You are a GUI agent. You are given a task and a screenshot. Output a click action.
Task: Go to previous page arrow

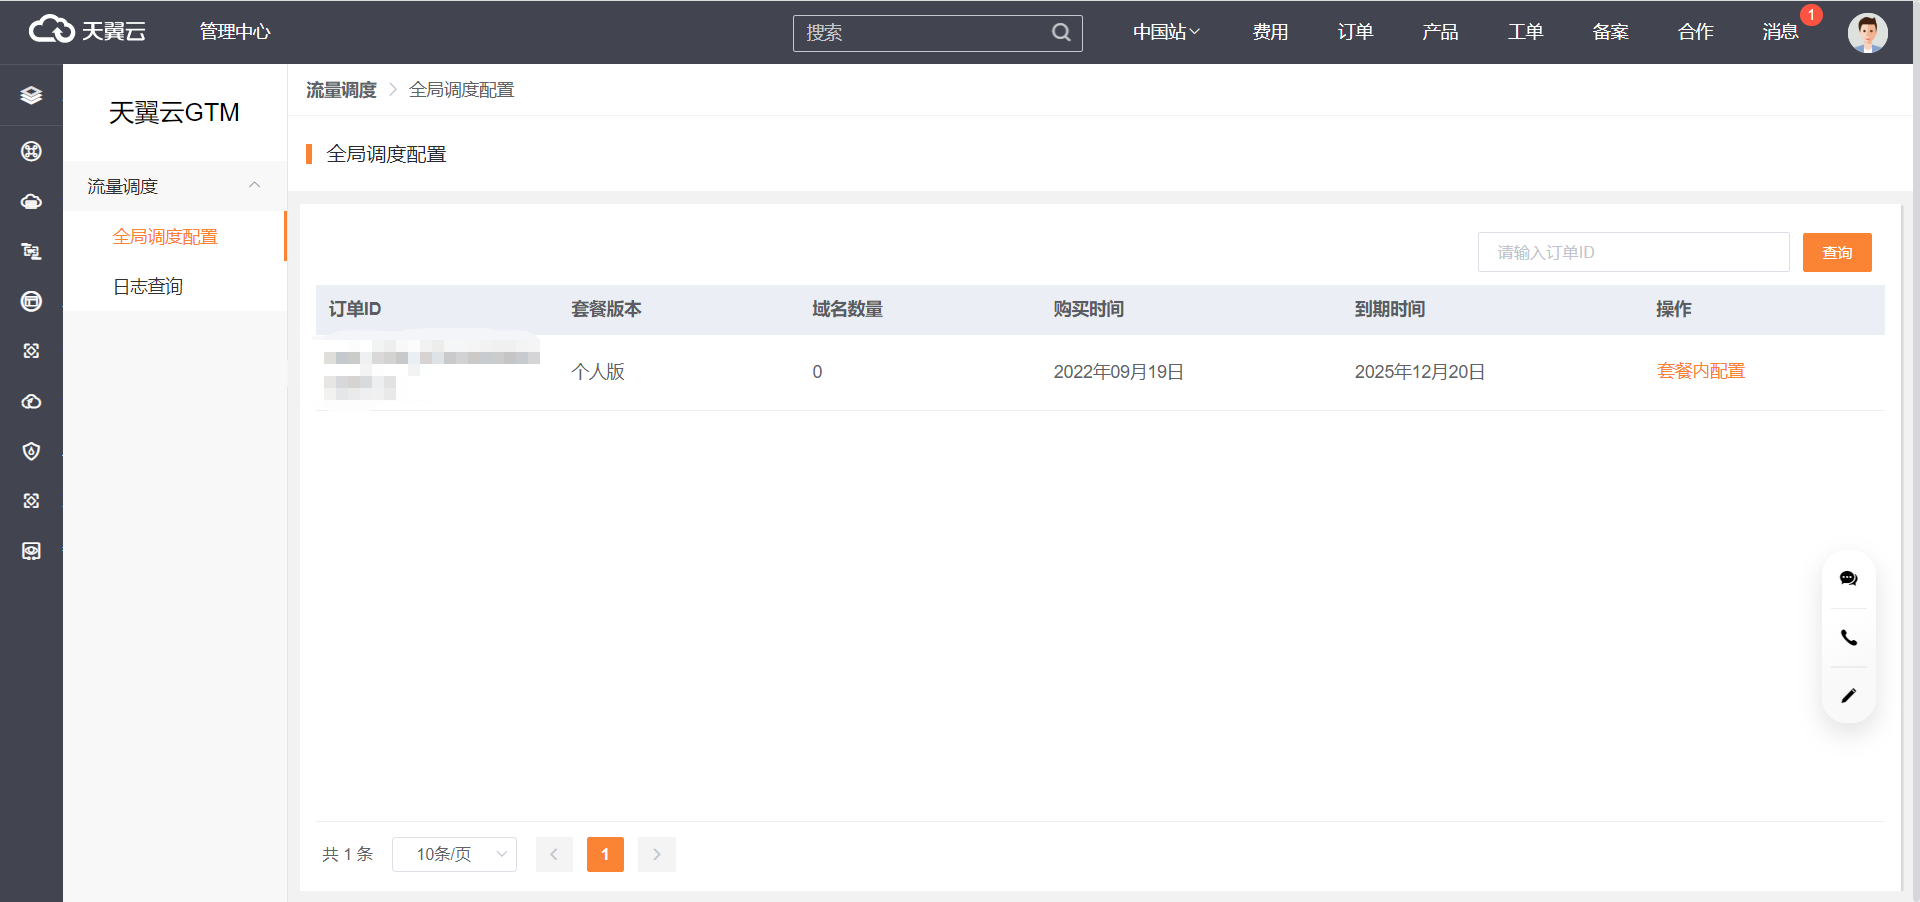(x=554, y=854)
